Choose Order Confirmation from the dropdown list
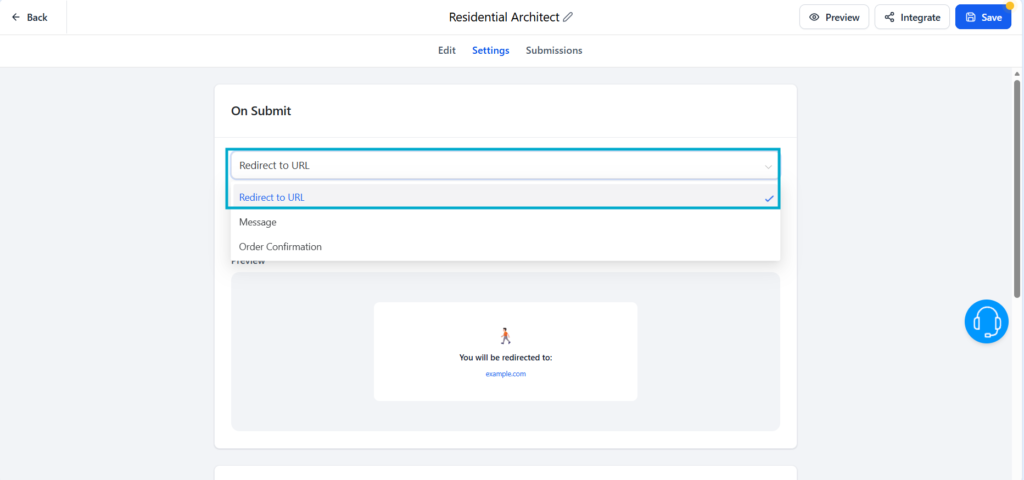 pyautogui.click(x=280, y=246)
